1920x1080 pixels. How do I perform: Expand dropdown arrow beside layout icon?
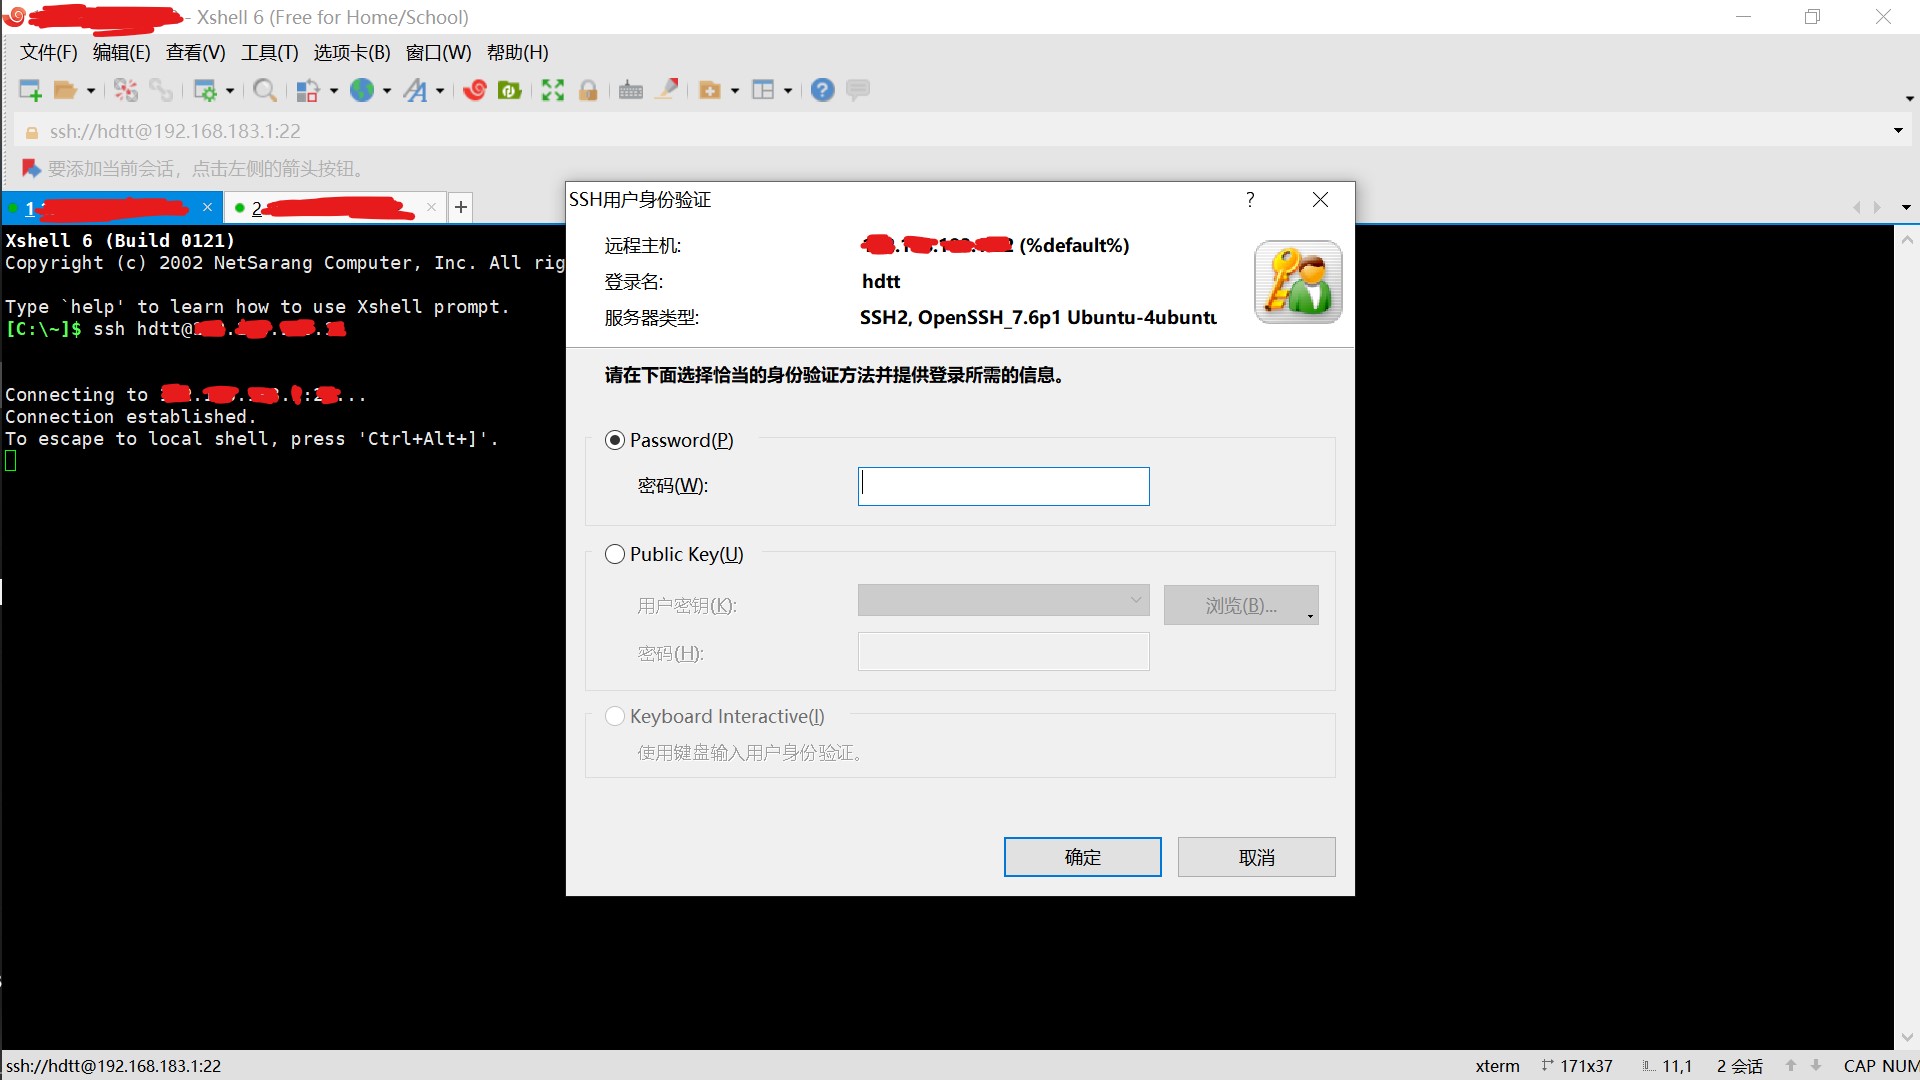click(x=788, y=91)
